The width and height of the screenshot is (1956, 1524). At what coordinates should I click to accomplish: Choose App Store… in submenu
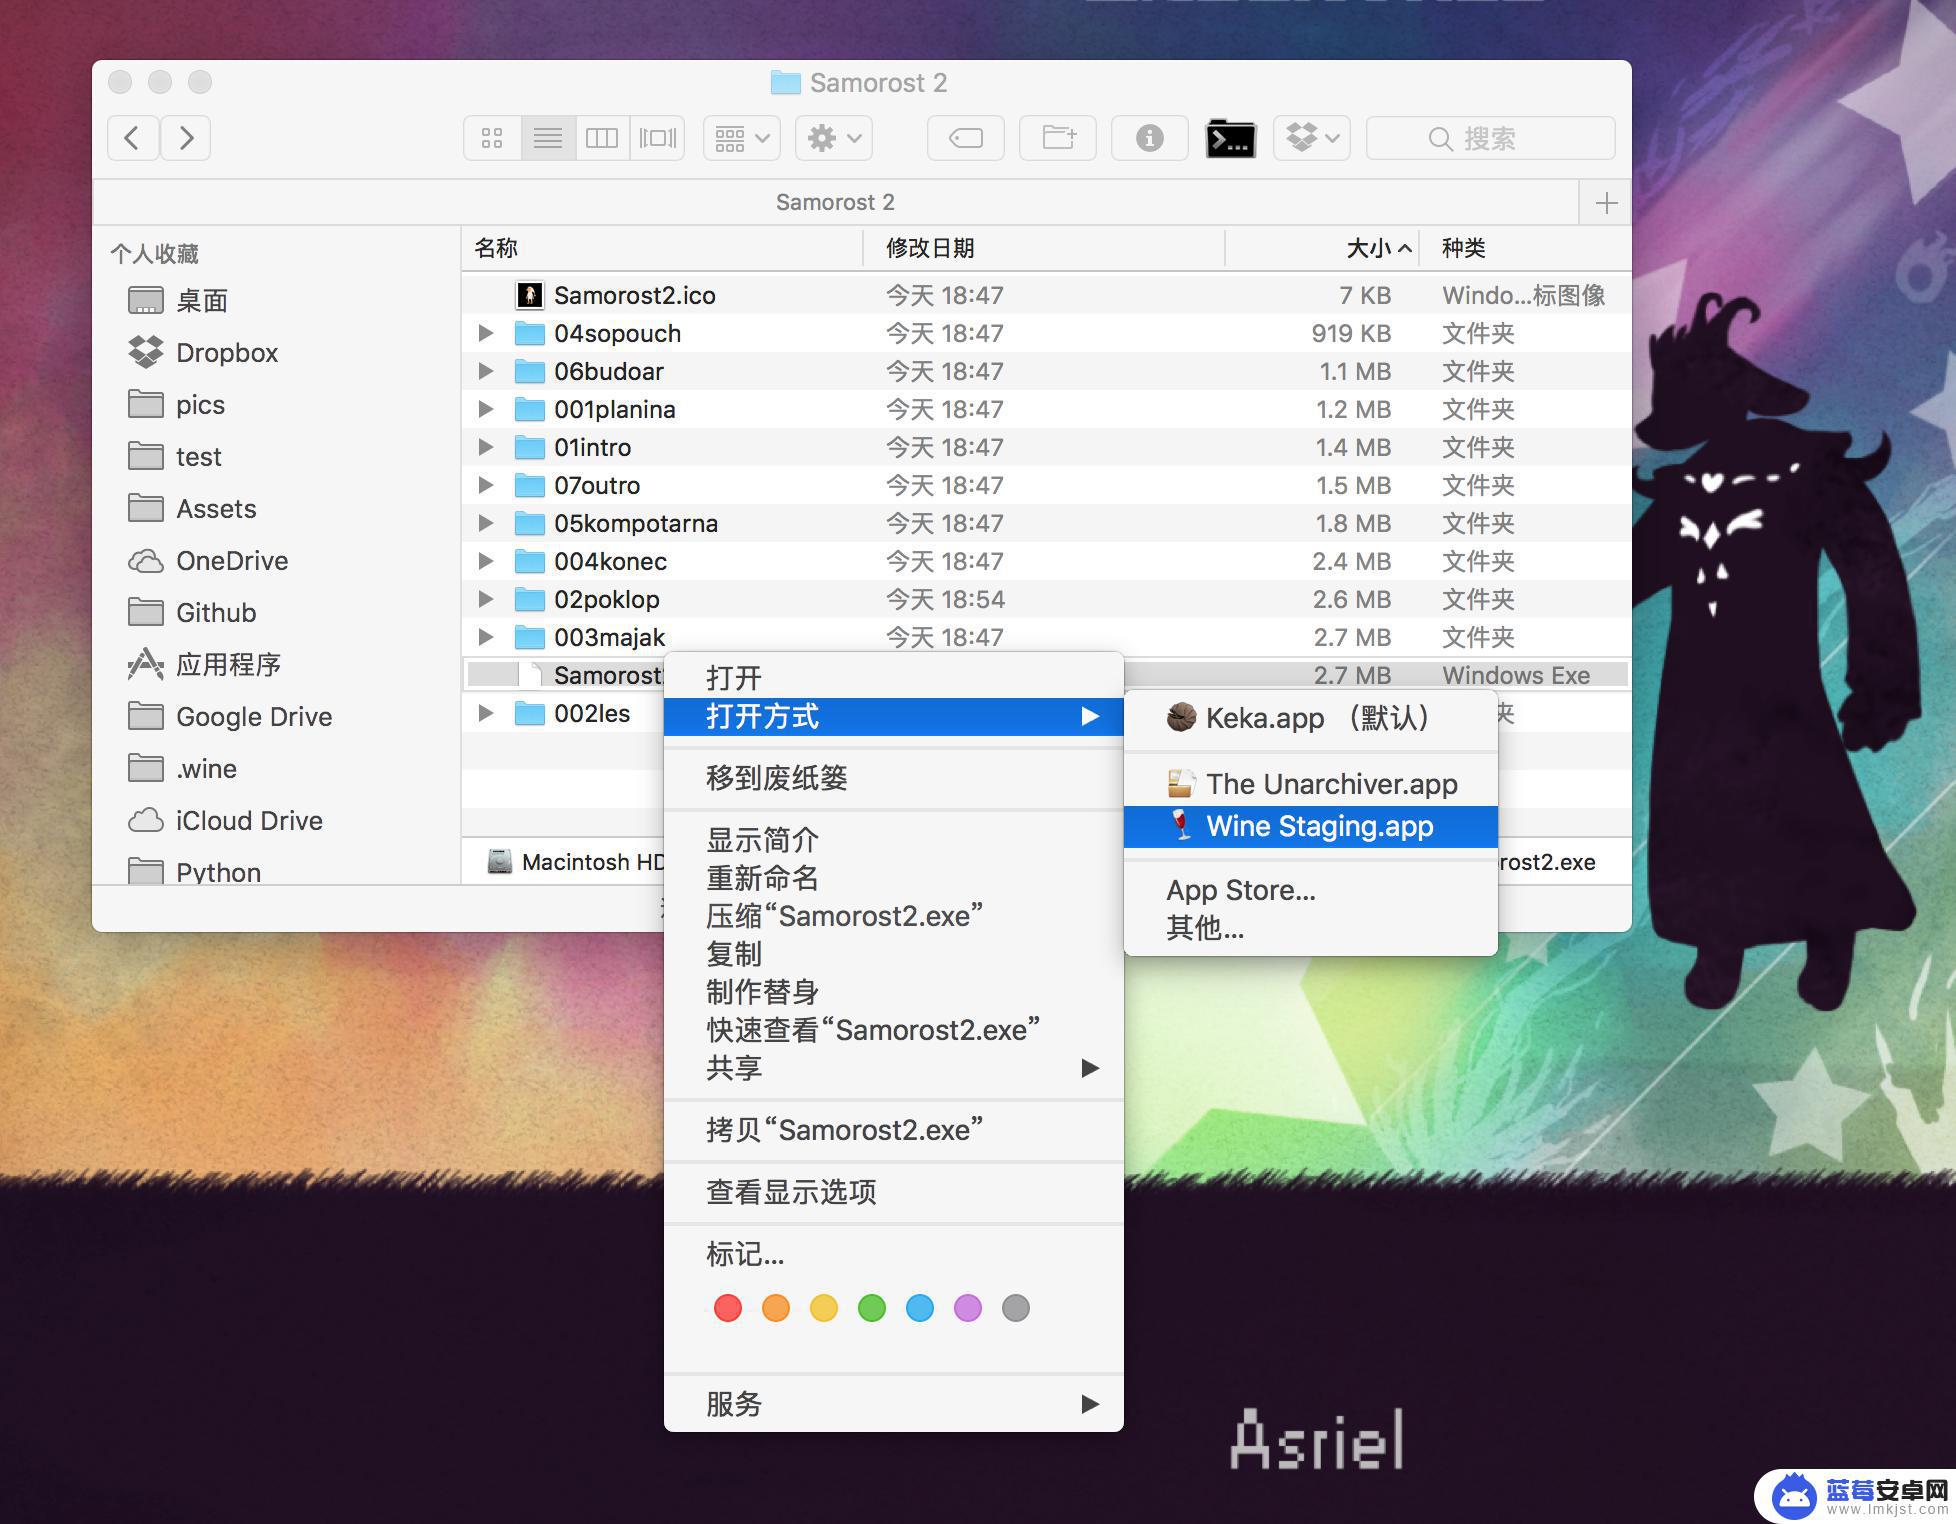click(1311, 890)
